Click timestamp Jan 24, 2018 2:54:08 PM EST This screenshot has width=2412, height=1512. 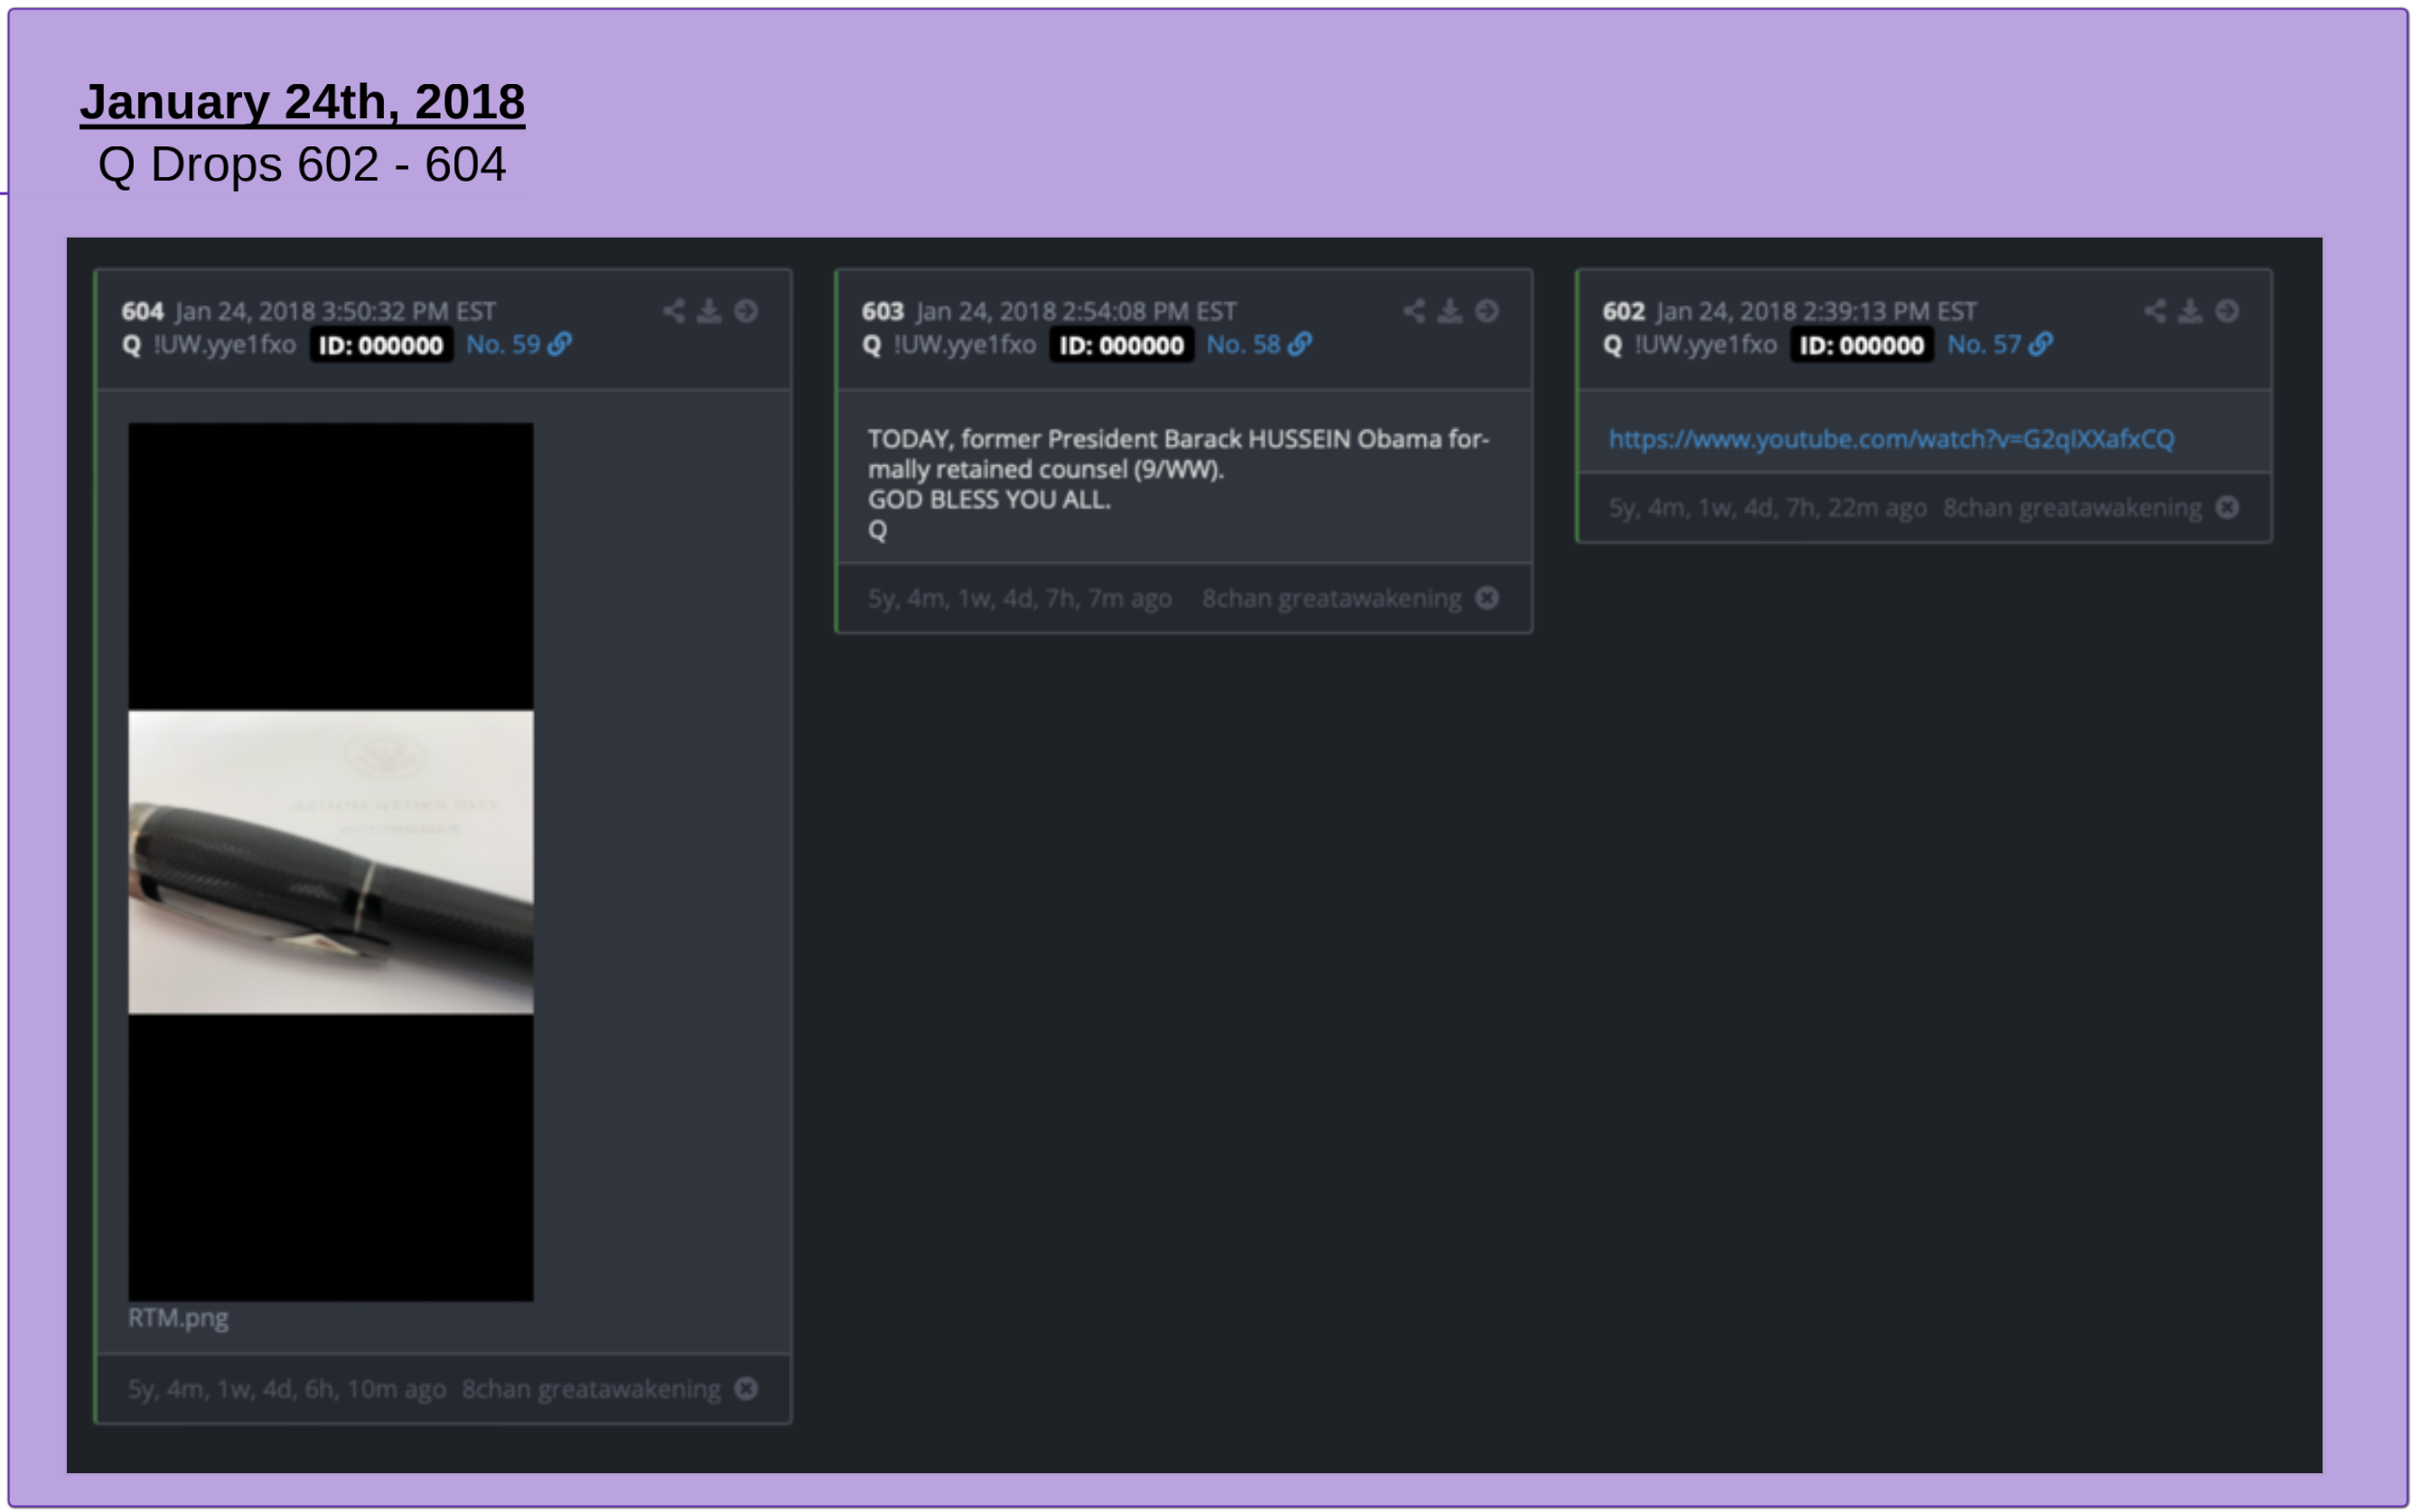coord(1077,311)
